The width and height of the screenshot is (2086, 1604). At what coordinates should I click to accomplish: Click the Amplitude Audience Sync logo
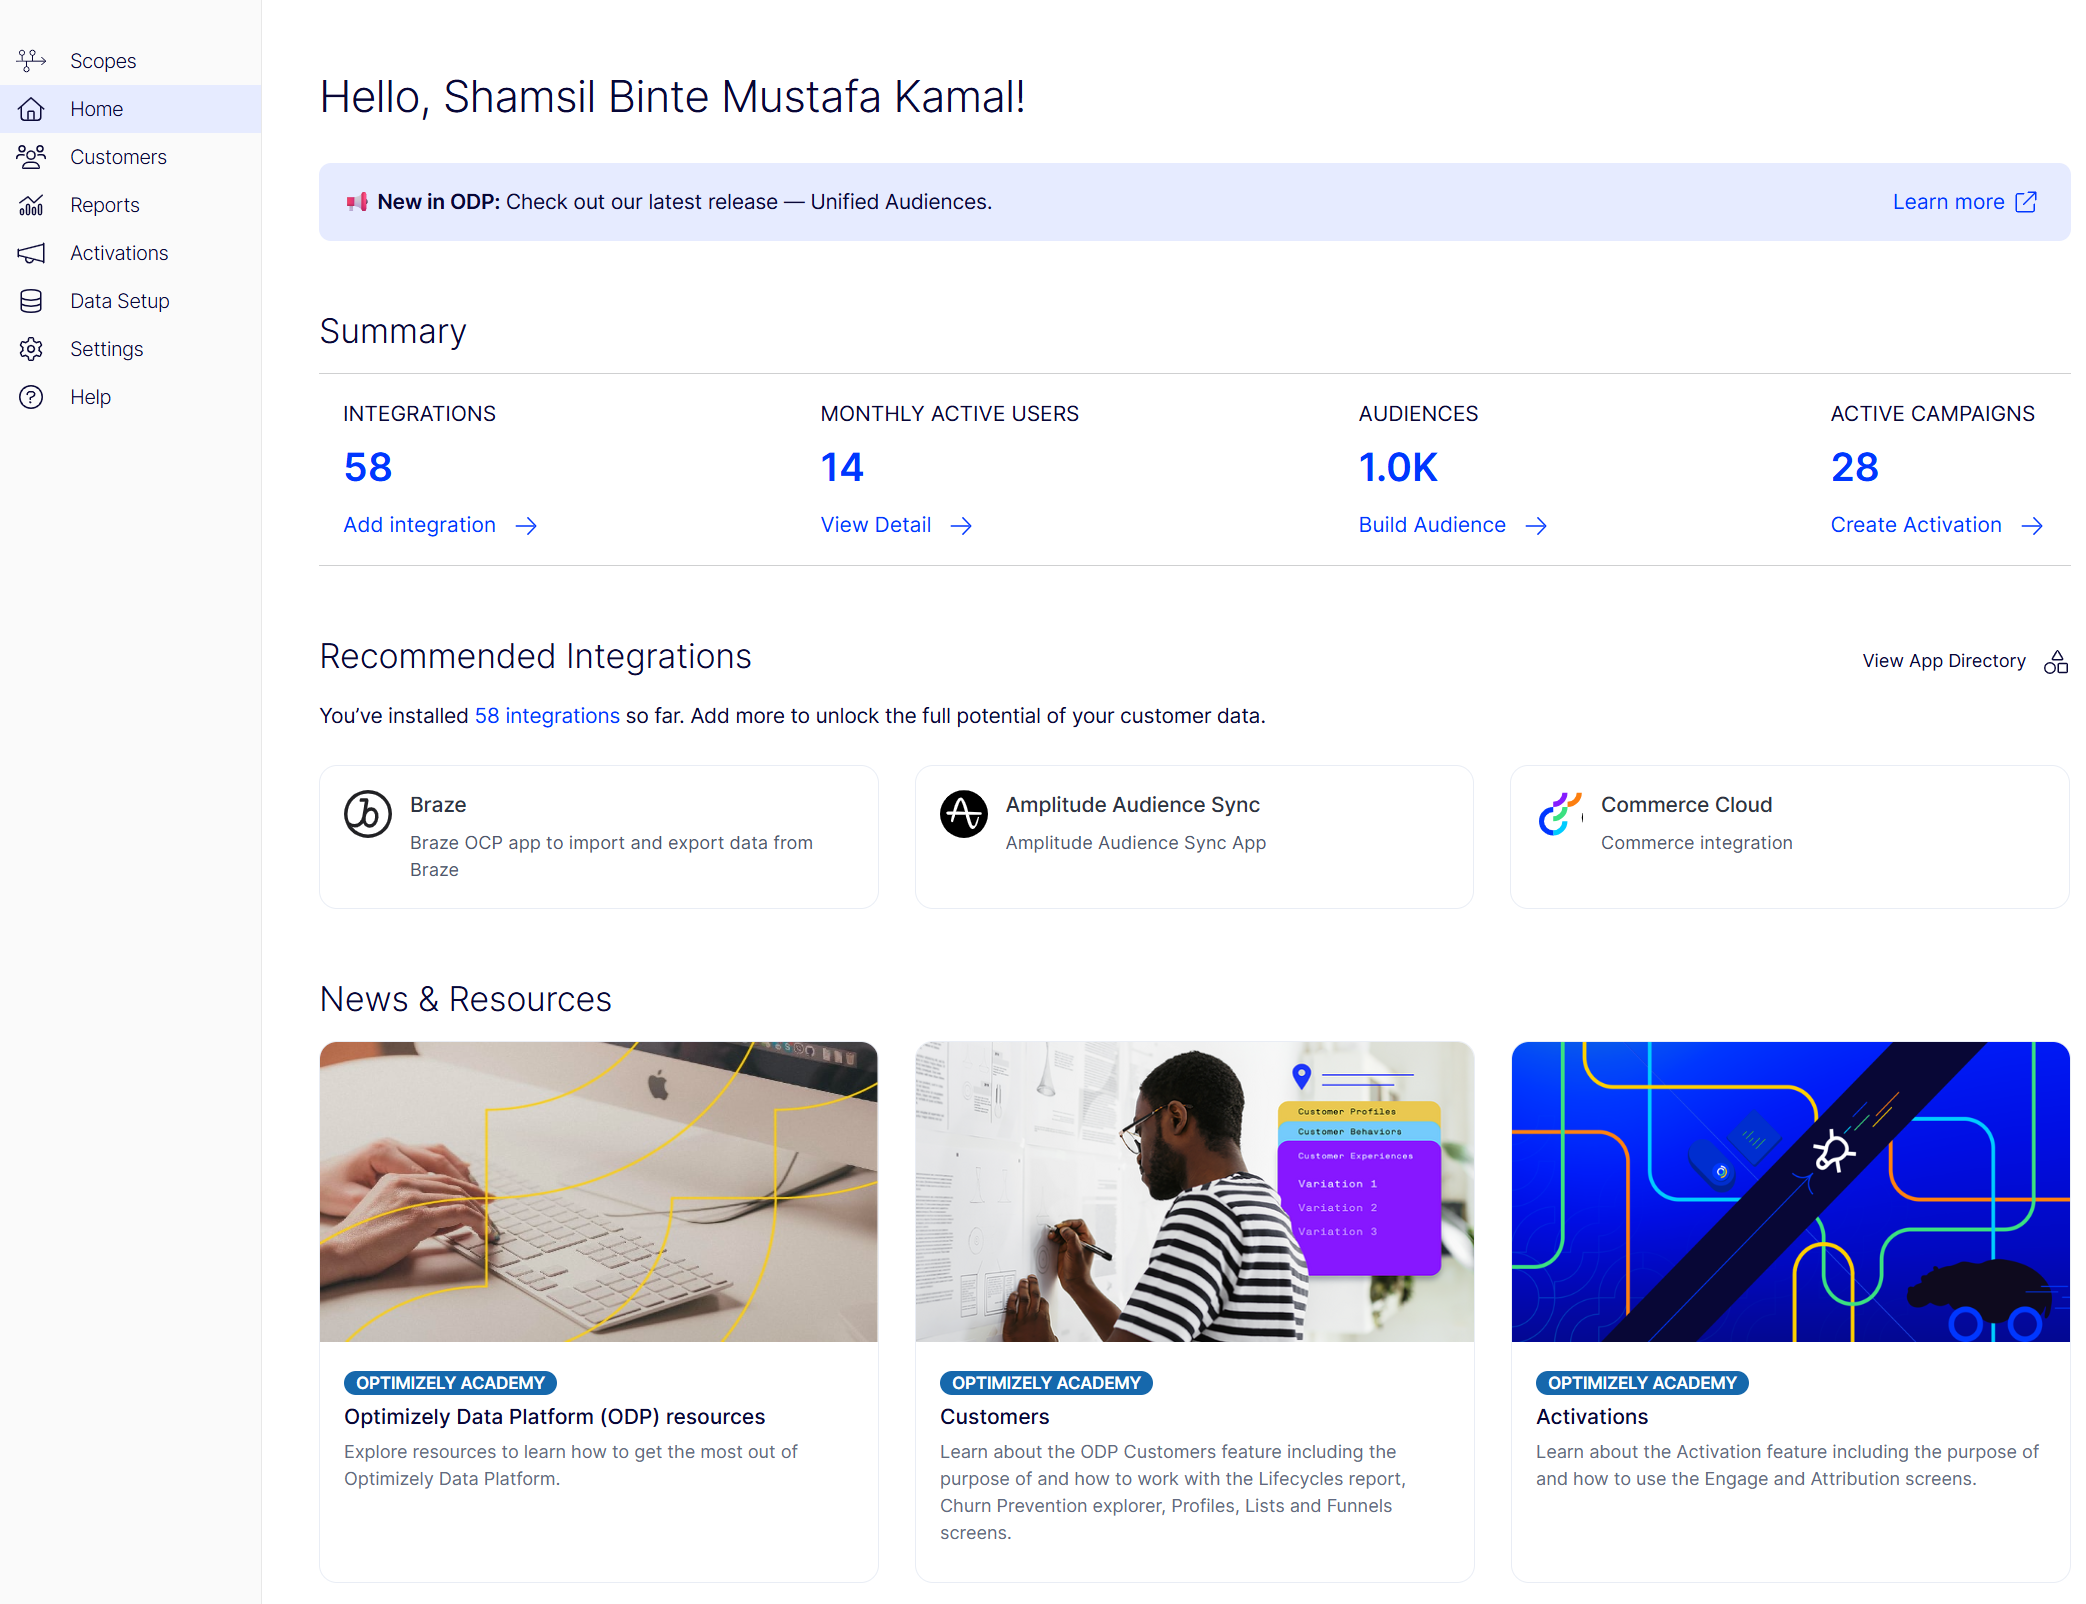(963, 814)
